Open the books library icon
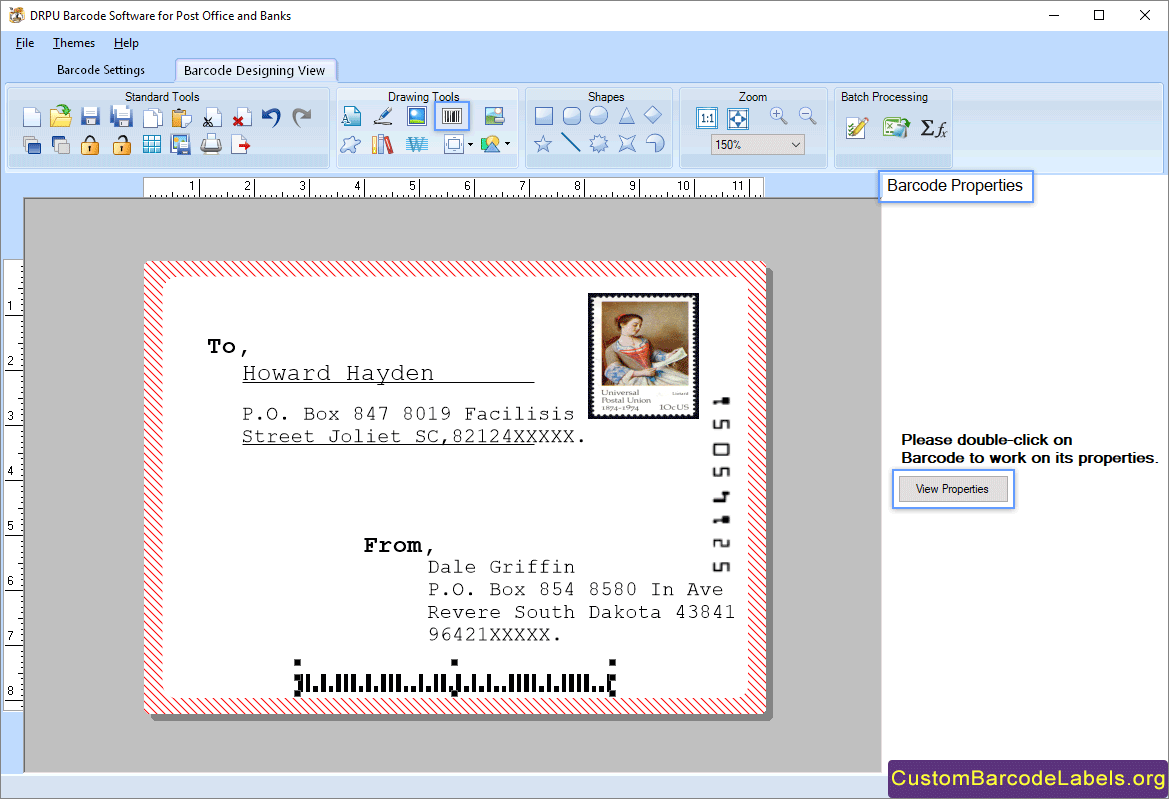The height and width of the screenshot is (799, 1169). coord(382,144)
